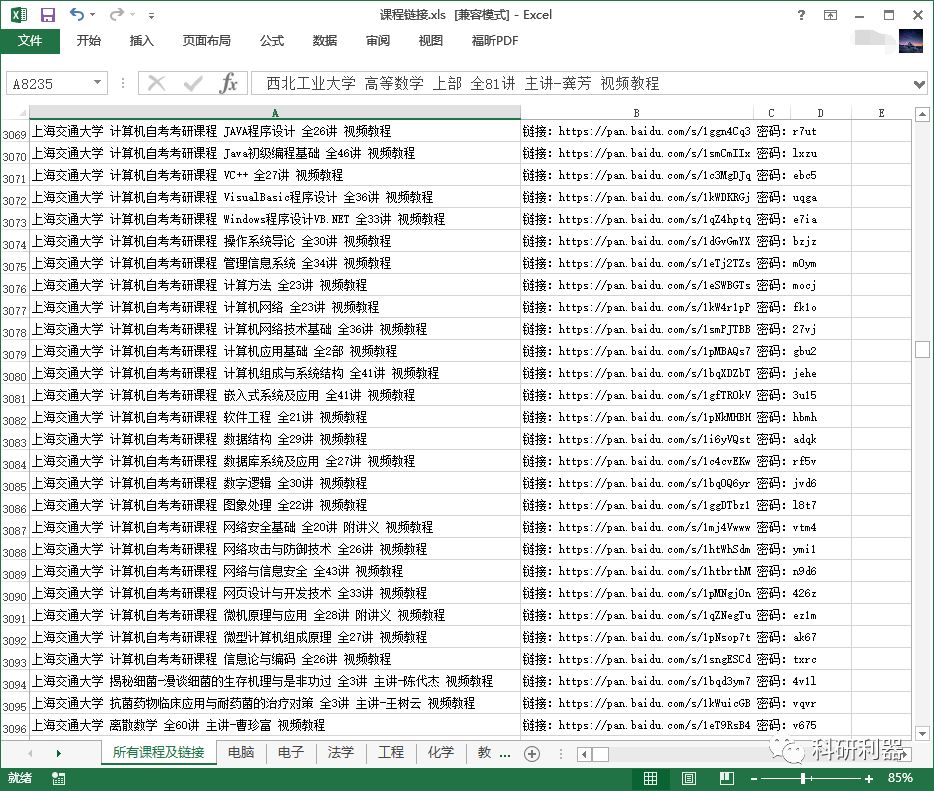The image size is (934, 791).
Task: Click the Save icon in quick access toolbar
Action: tap(48, 14)
